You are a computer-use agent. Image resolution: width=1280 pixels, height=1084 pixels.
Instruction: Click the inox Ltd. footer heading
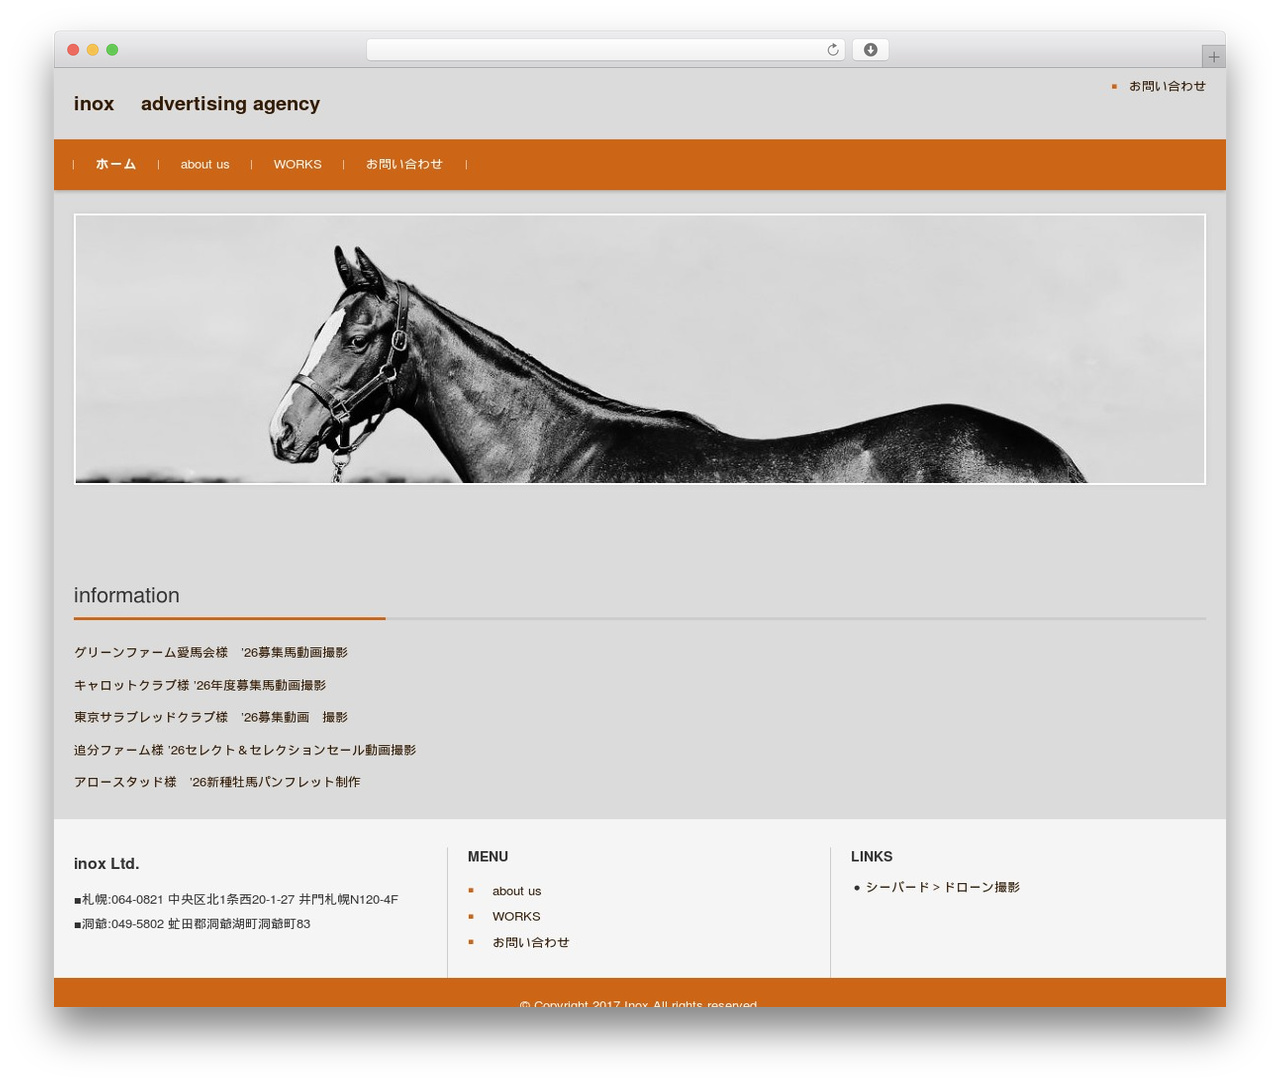coord(106,864)
